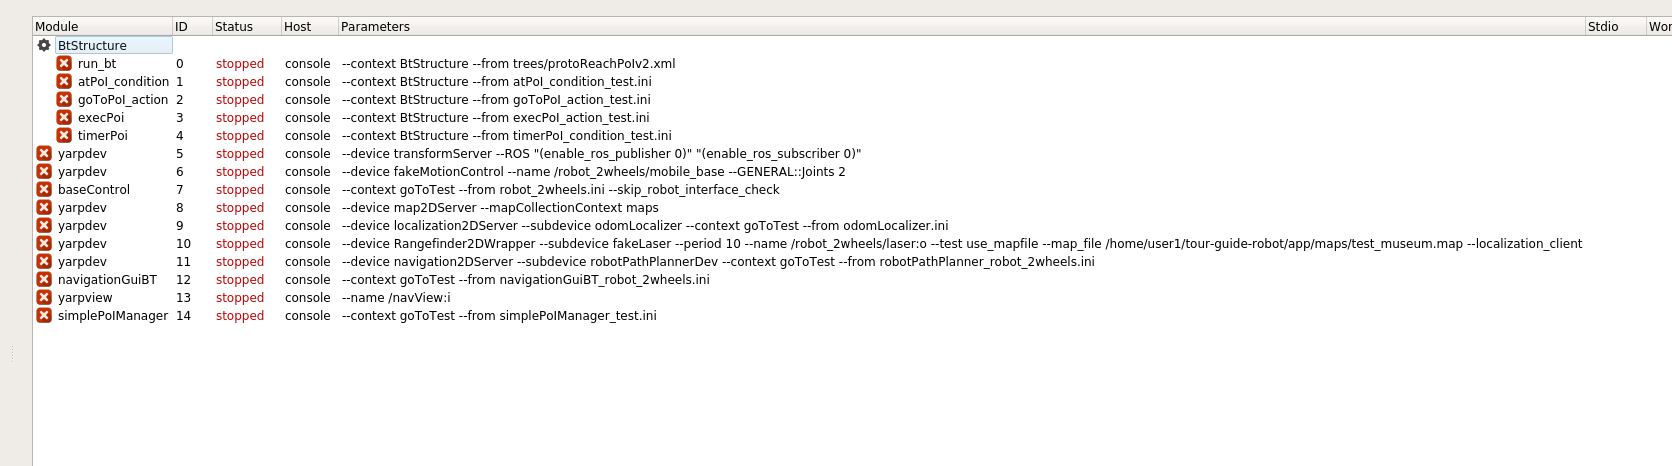This screenshot has width=1672, height=466.
Task: Click parameters with timerPoI_condition_test.ini
Action: (x=507, y=135)
